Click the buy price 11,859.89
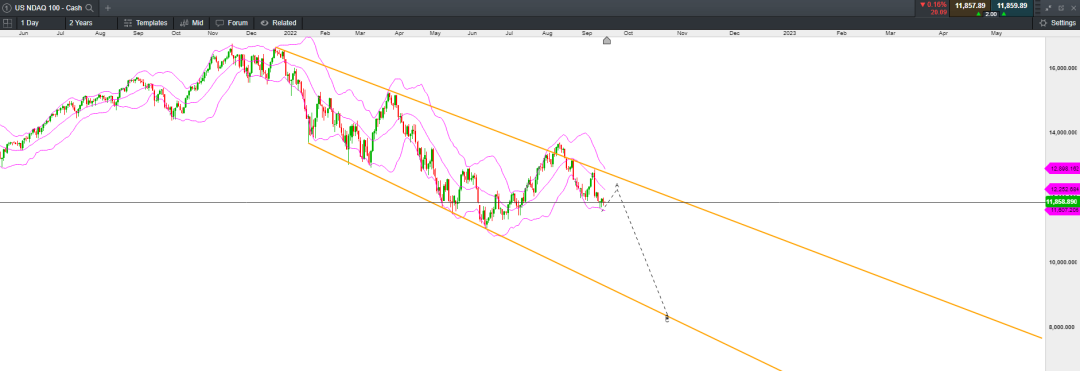 click(x=1013, y=5)
